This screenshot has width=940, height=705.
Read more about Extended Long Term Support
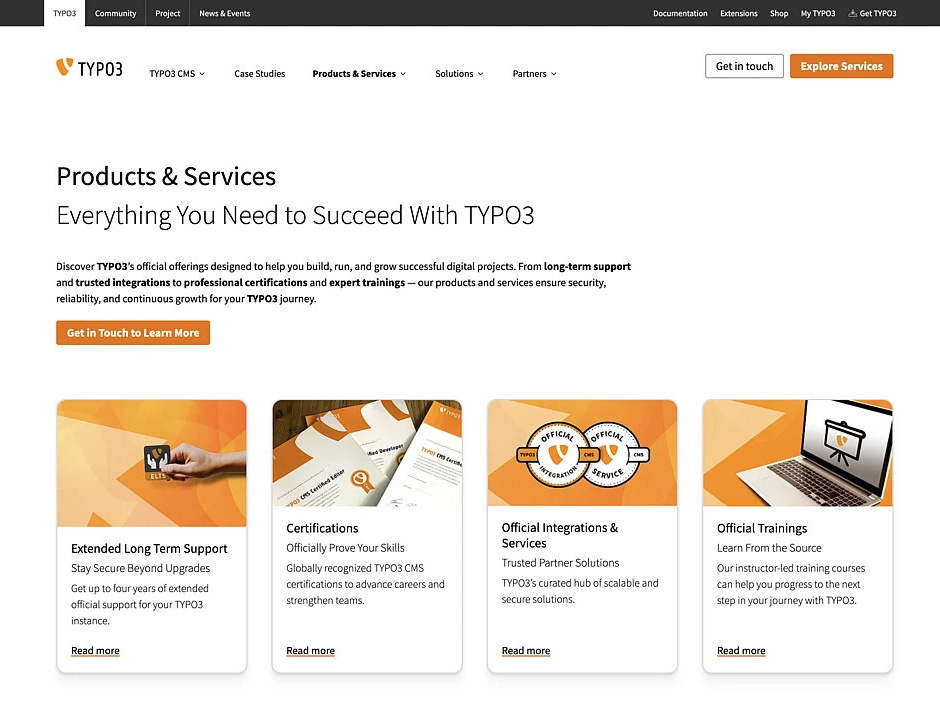point(95,650)
